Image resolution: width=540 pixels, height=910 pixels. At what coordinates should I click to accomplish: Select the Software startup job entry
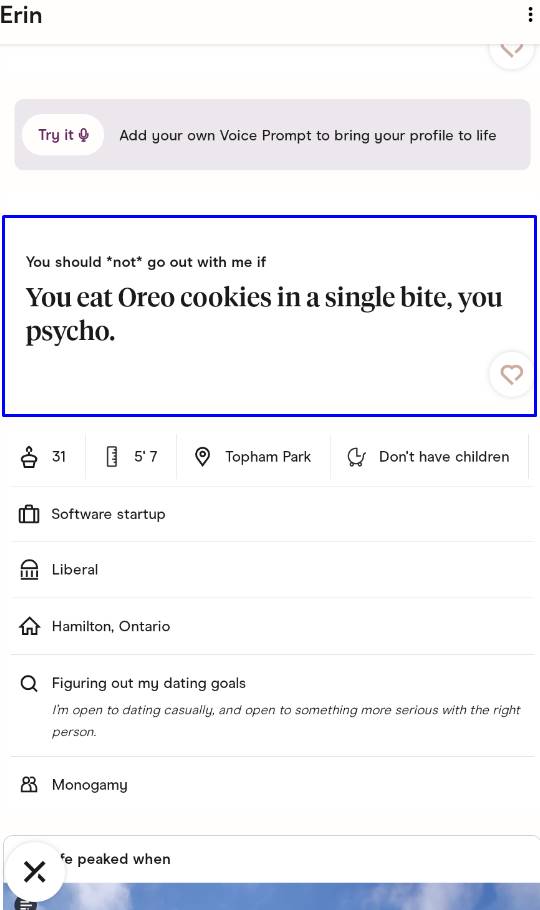point(109,514)
